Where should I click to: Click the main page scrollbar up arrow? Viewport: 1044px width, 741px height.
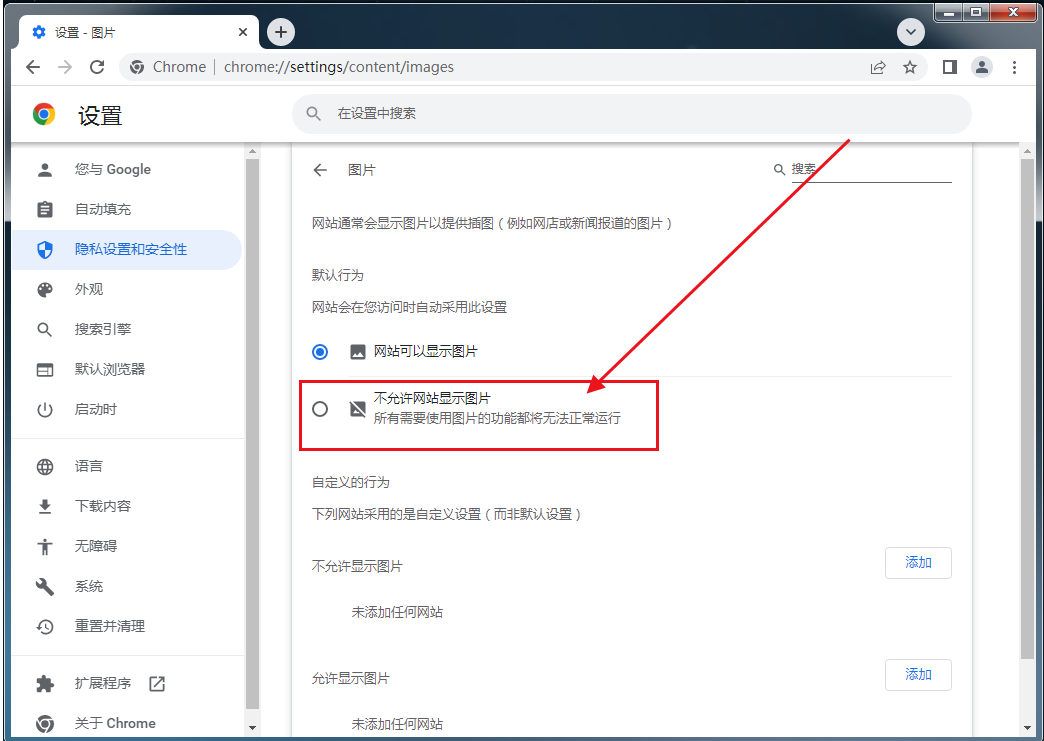click(x=1027, y=152)
